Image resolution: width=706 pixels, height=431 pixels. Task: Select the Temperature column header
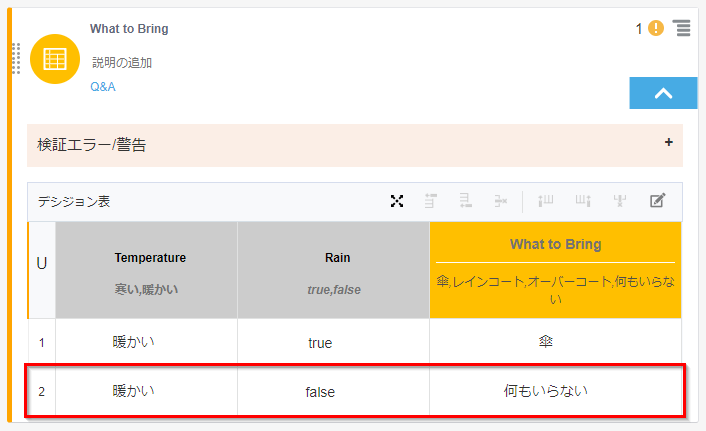click(x=150, y=258)
